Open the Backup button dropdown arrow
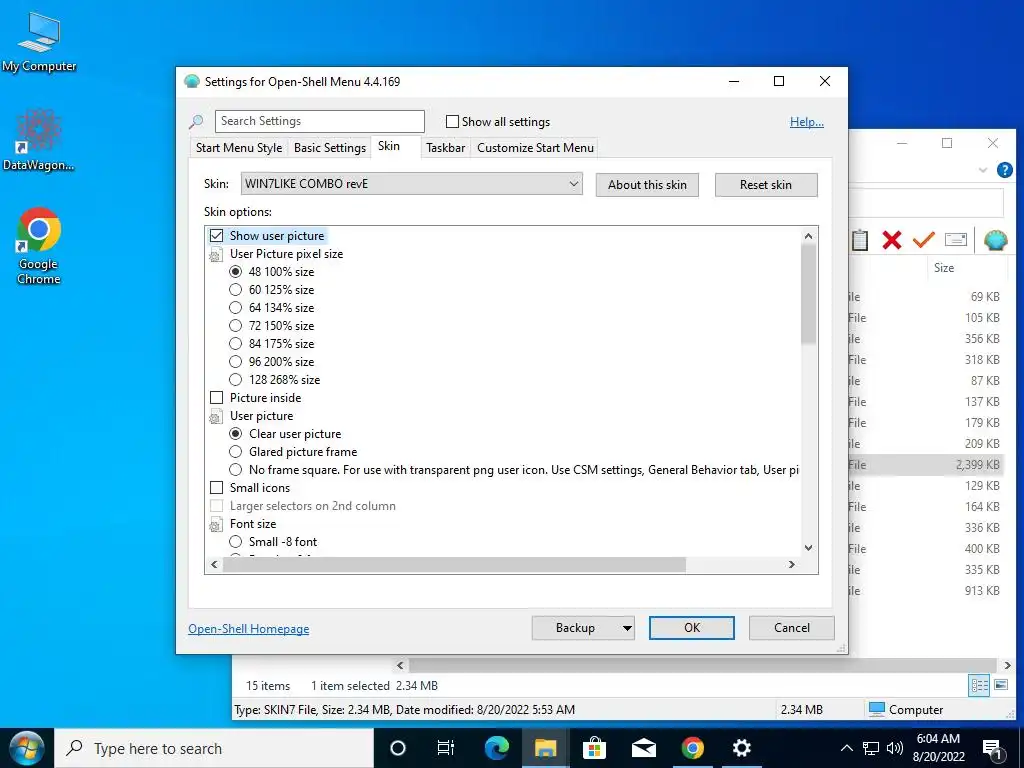 click(x=626, y=628)
